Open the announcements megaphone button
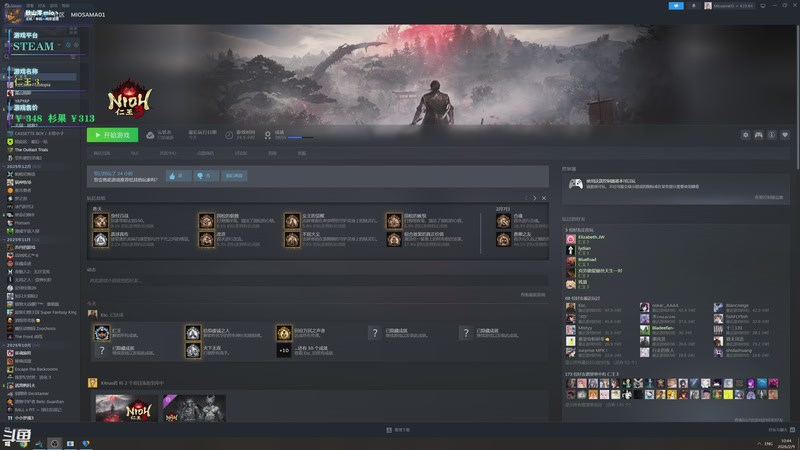 tap(676, 6)
